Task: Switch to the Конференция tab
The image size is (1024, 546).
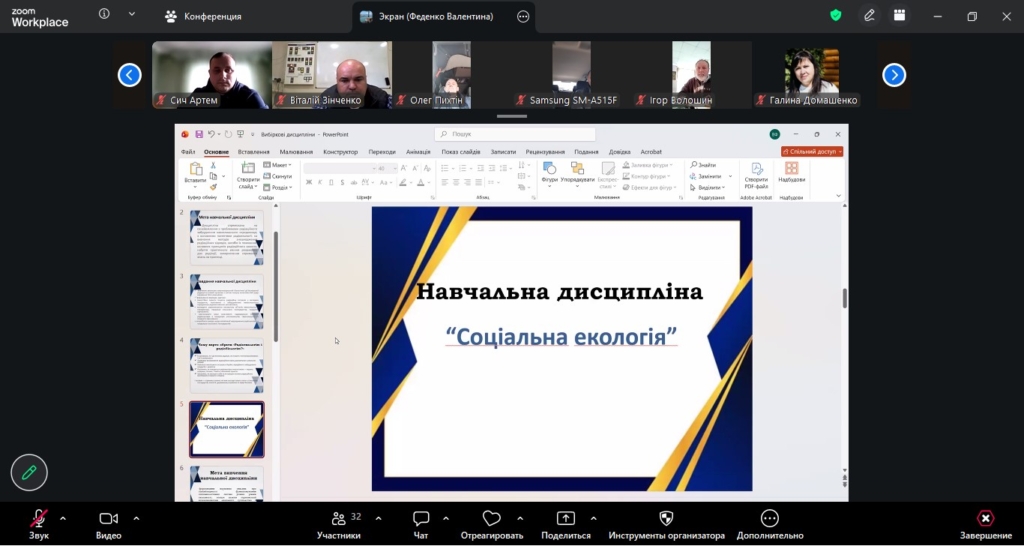Action: 203,16
